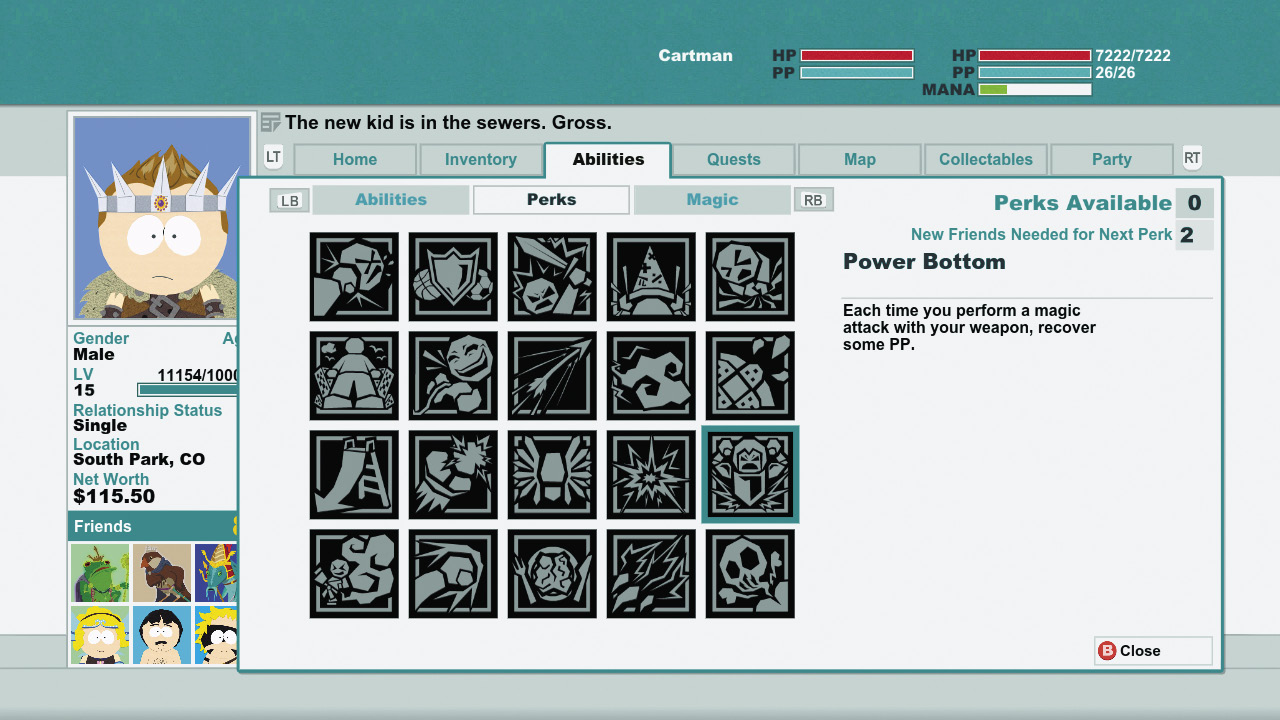Screen dimensions: 1280x720
Task: Open the Quests tab
Action: 734,160
